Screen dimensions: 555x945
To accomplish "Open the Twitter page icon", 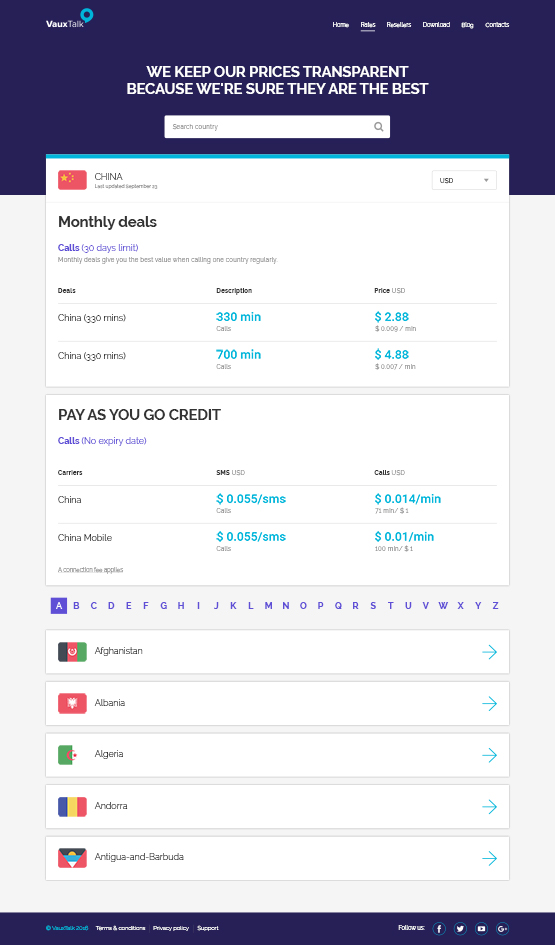I will click(460, 929).
